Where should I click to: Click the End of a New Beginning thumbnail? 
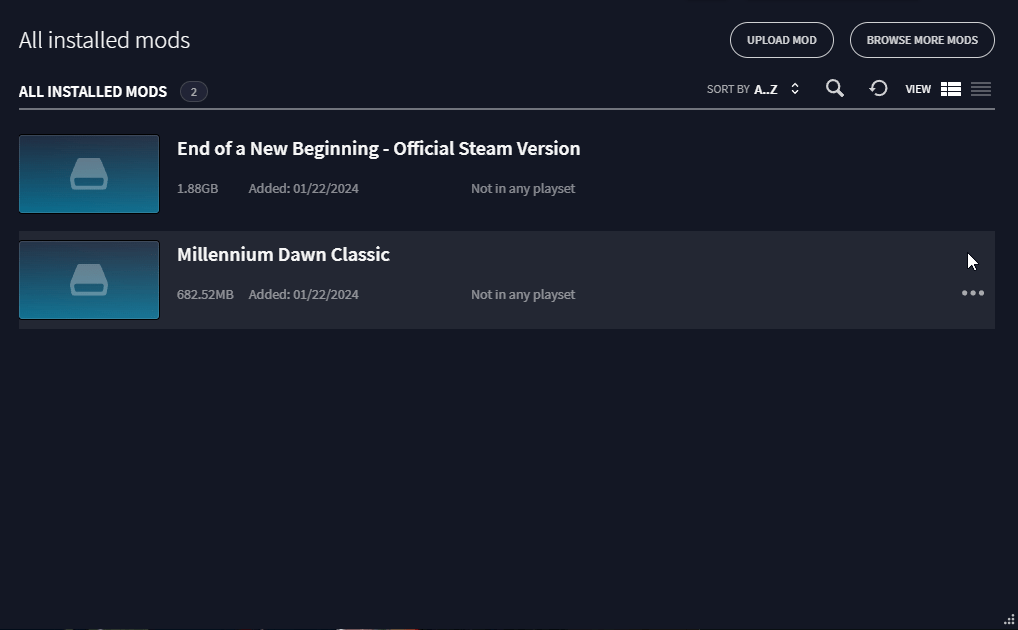(88, 173)
